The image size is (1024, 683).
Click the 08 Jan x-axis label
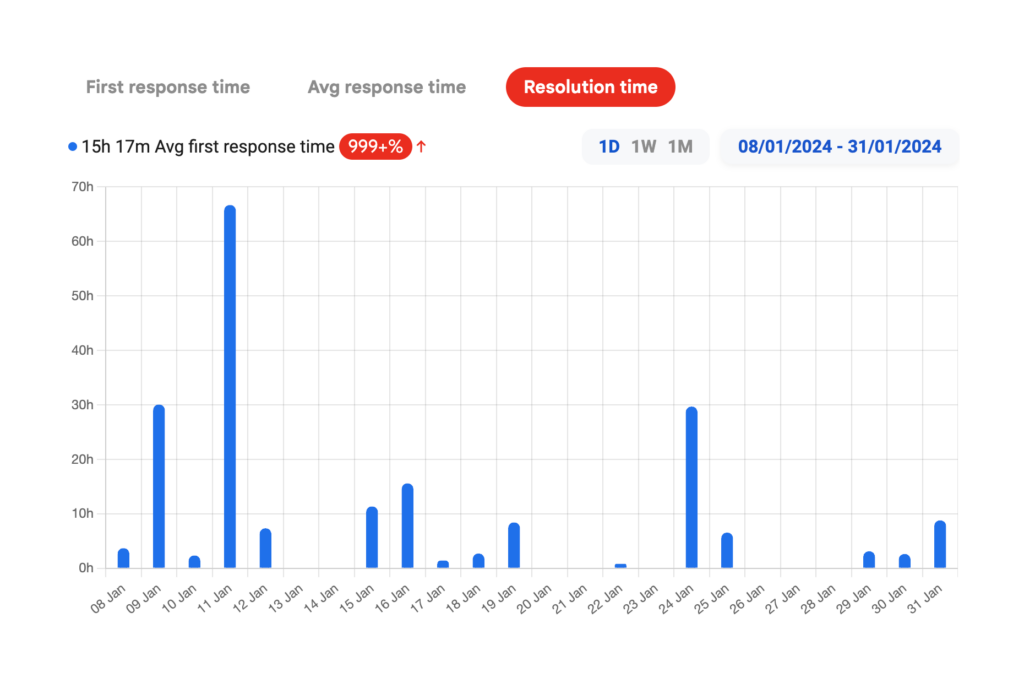coord(108,599)
